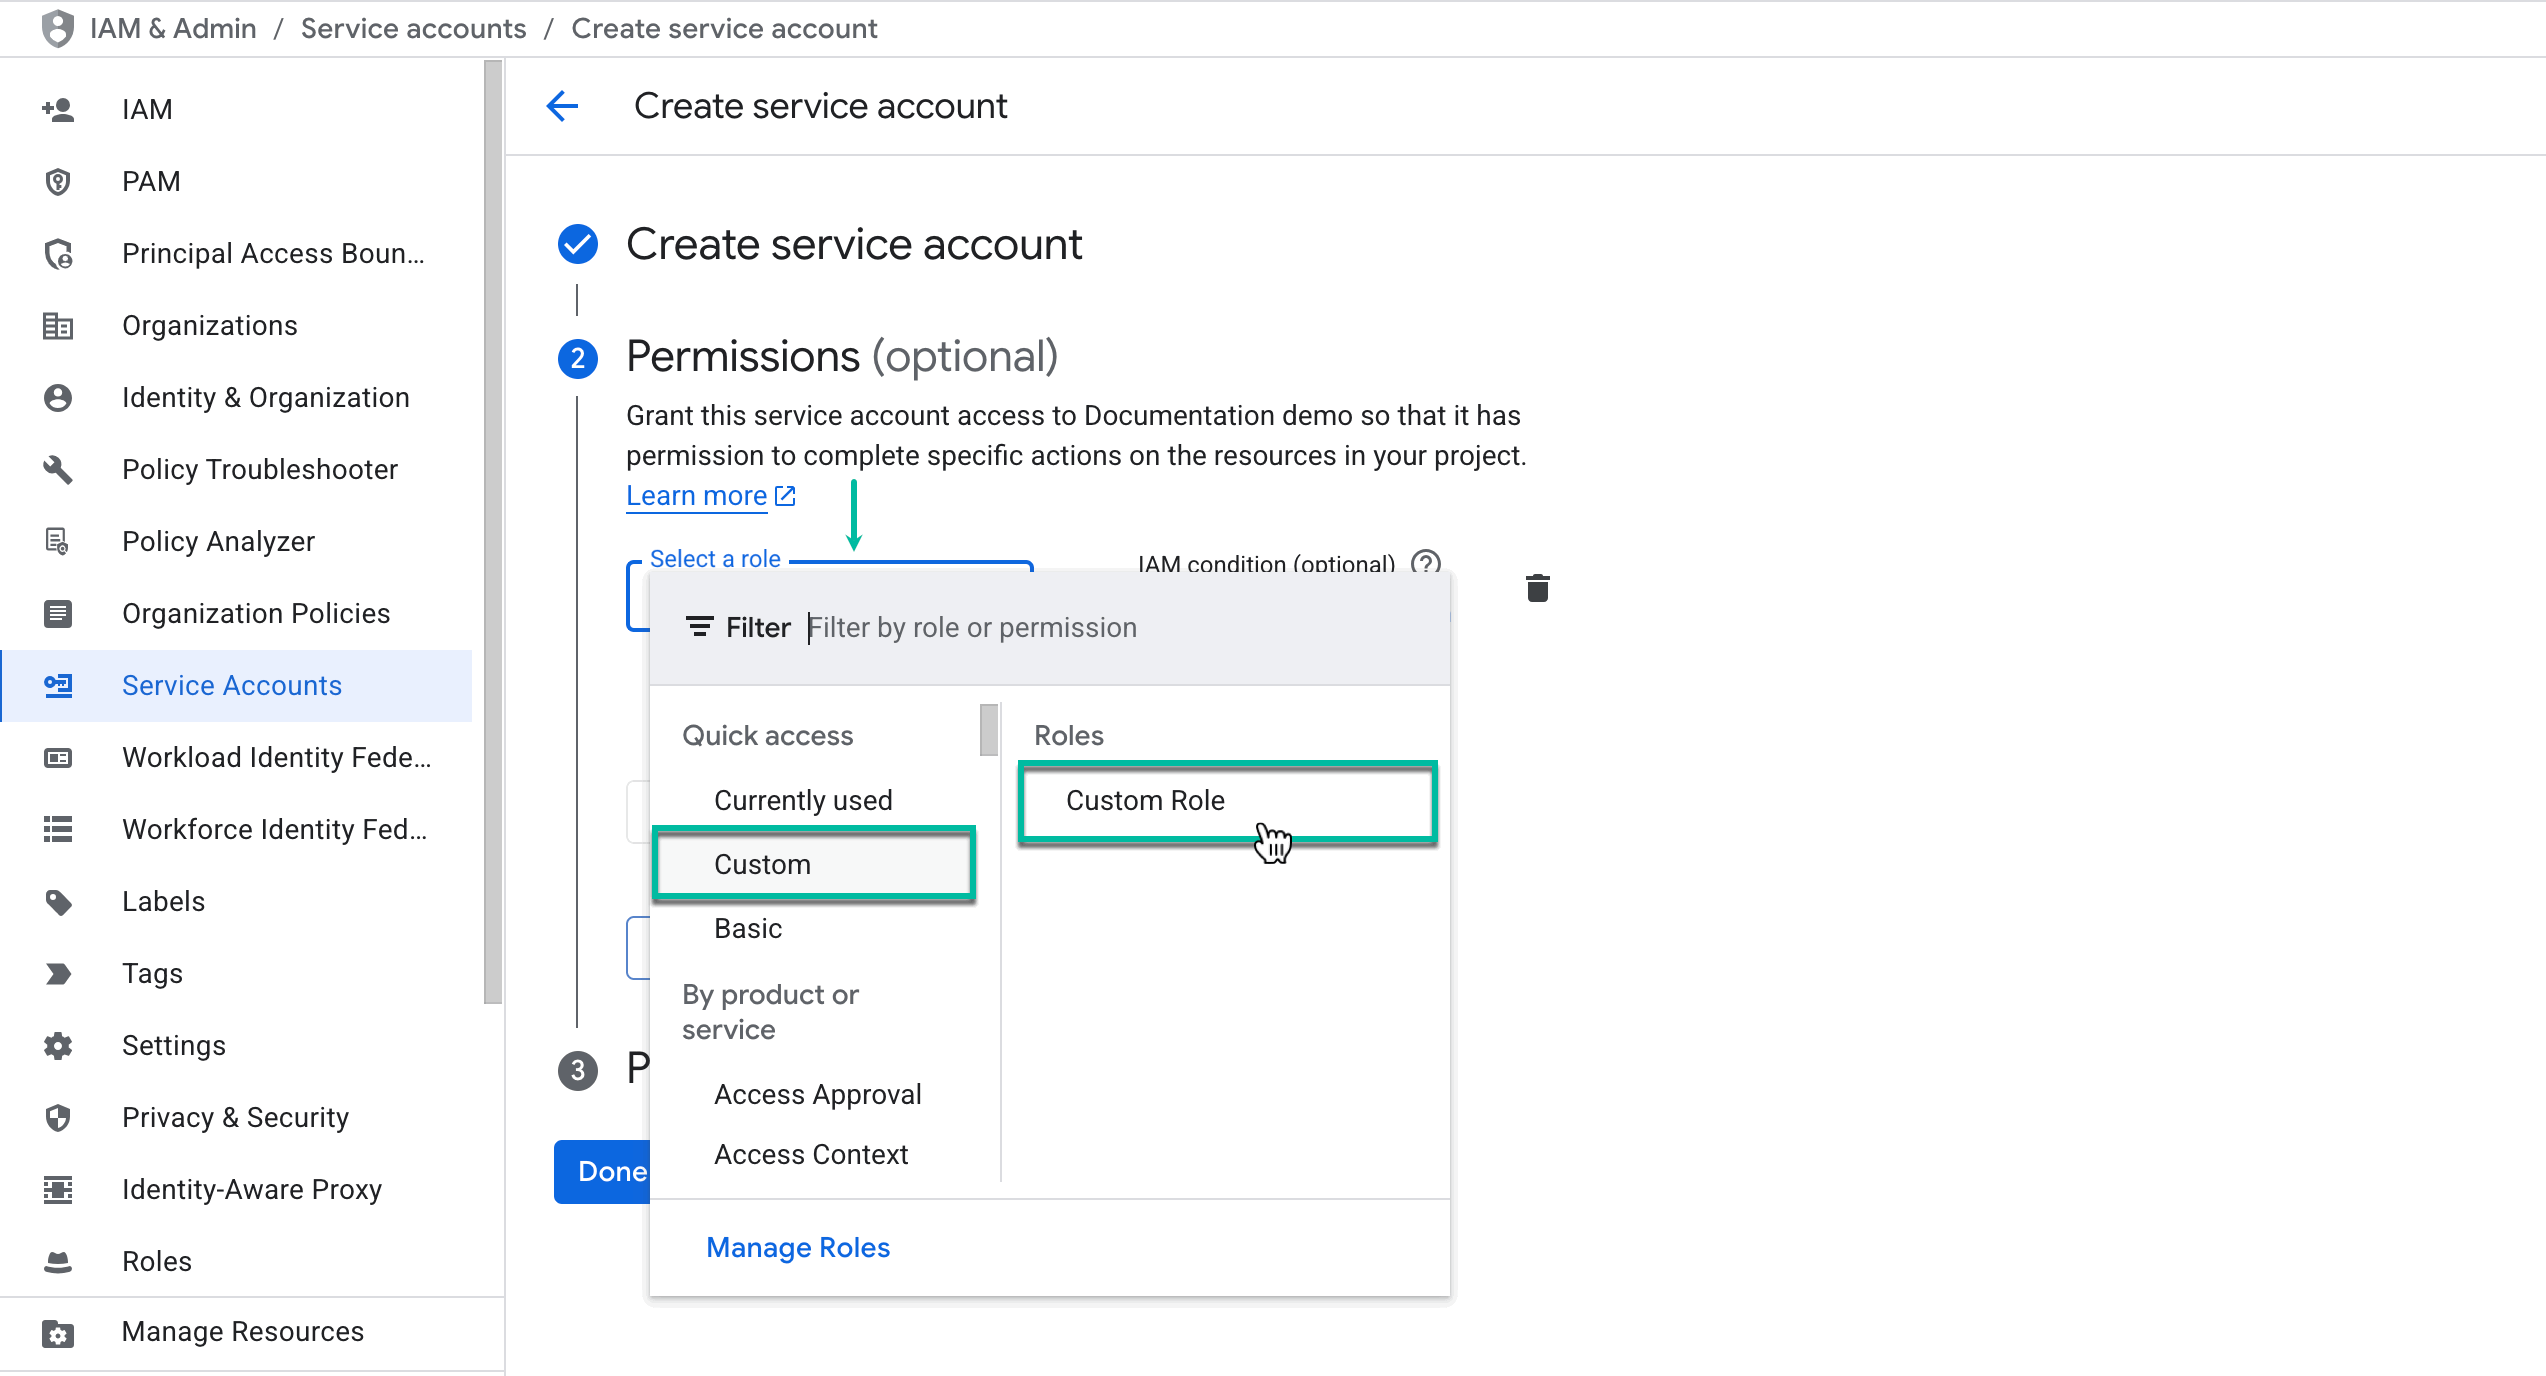Screen dimensions: 2546x1376
Task: Open the IAM section in the sidebar
Action: tap(146, 109)
